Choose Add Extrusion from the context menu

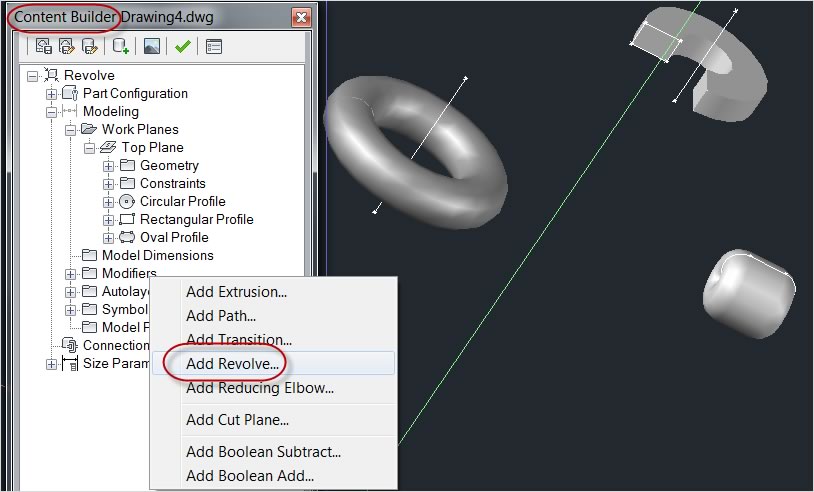coord(236,292)
